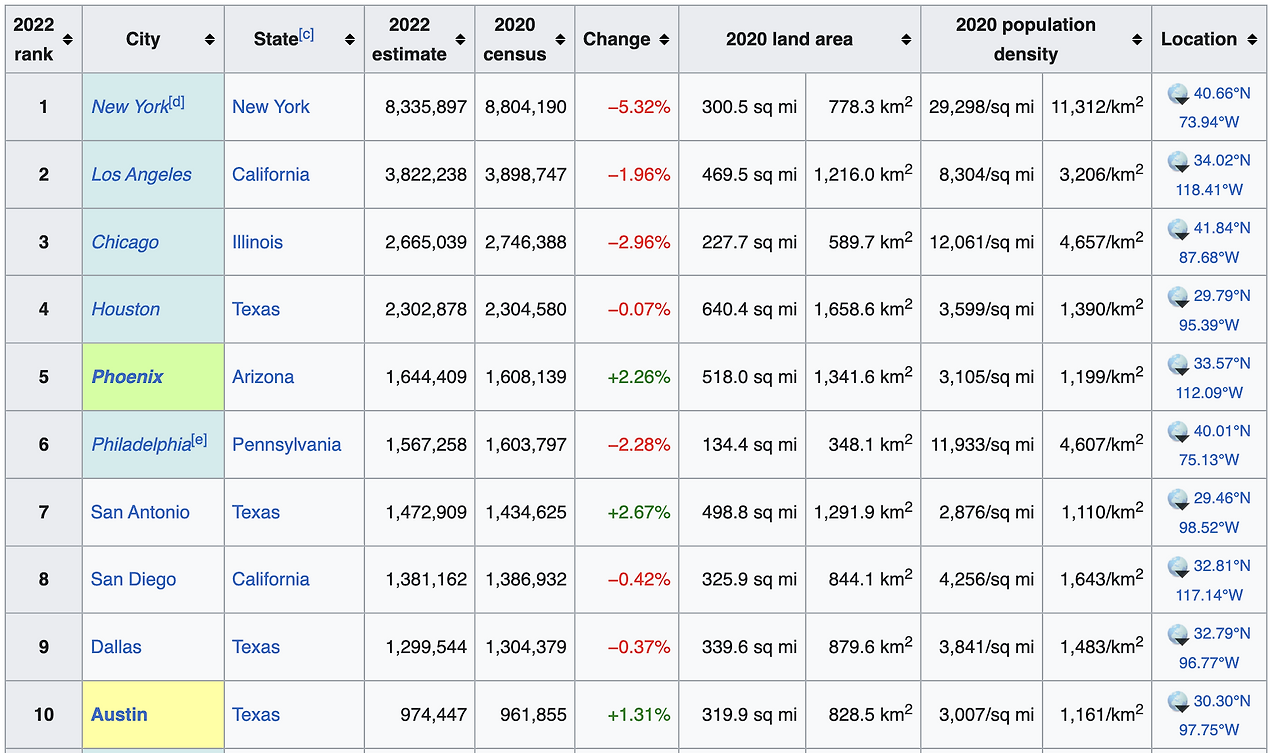Open the Arizona state link
The image size is (1280, 753).
click(263, 377)
